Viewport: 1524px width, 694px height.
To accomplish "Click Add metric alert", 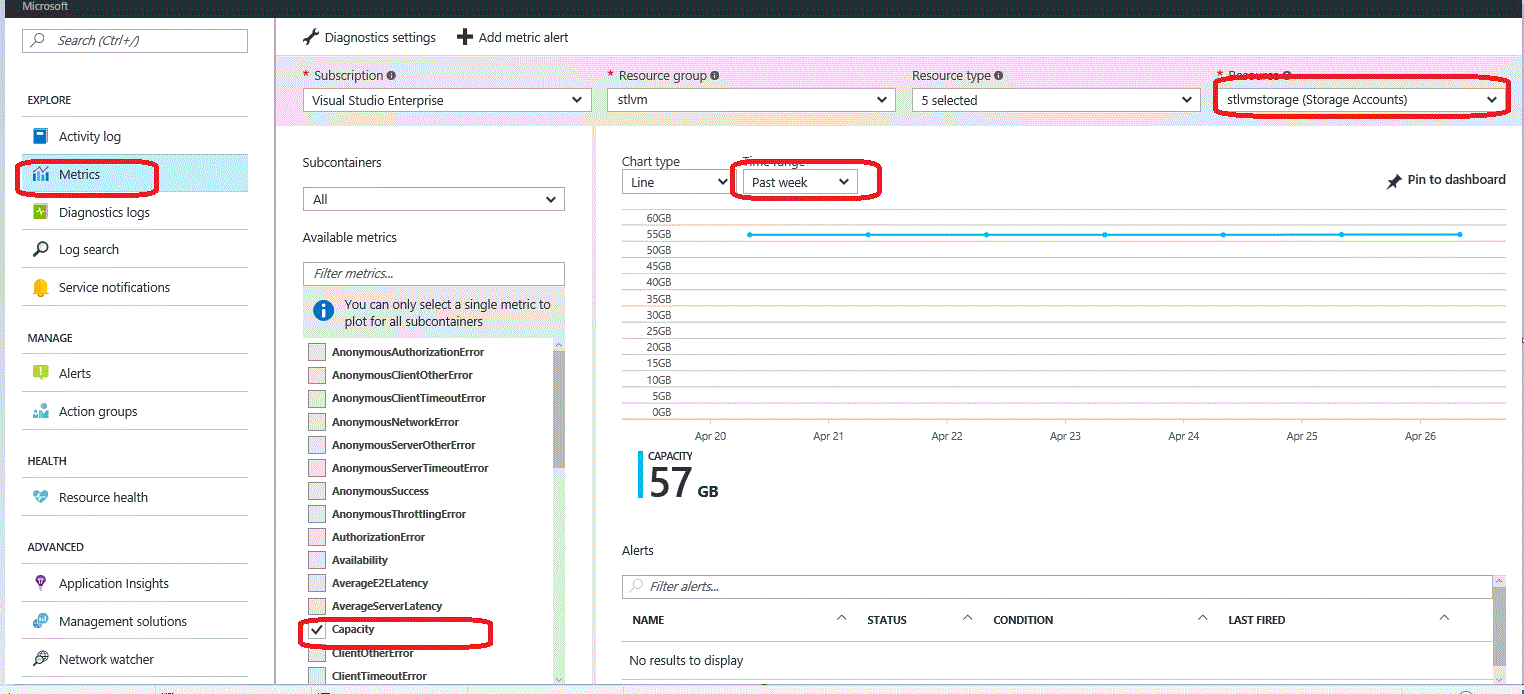I will pyautogui.click(x=512, y=37).
